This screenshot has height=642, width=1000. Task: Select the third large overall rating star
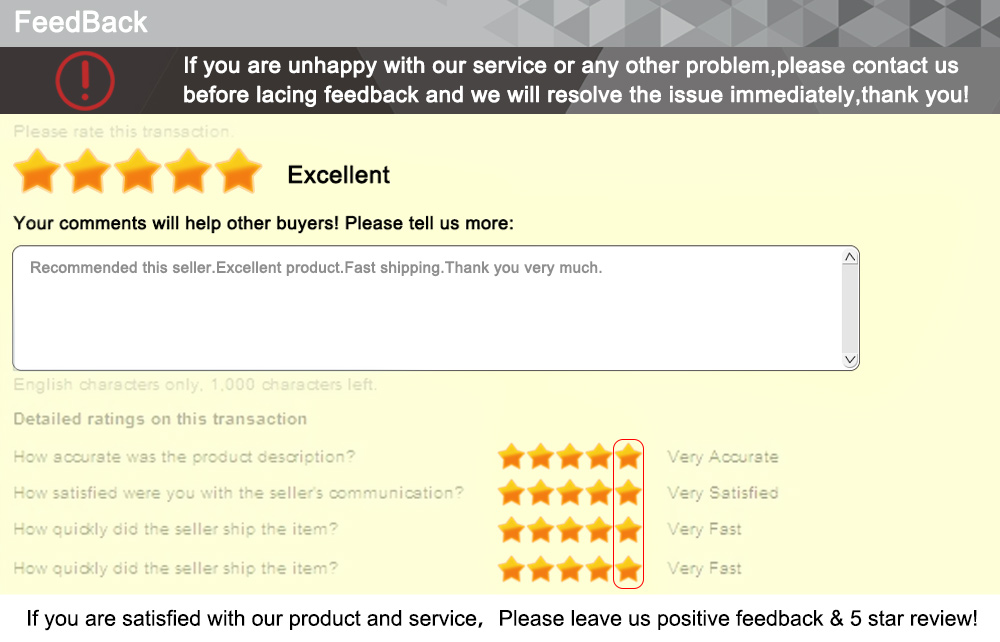(138, 172)
